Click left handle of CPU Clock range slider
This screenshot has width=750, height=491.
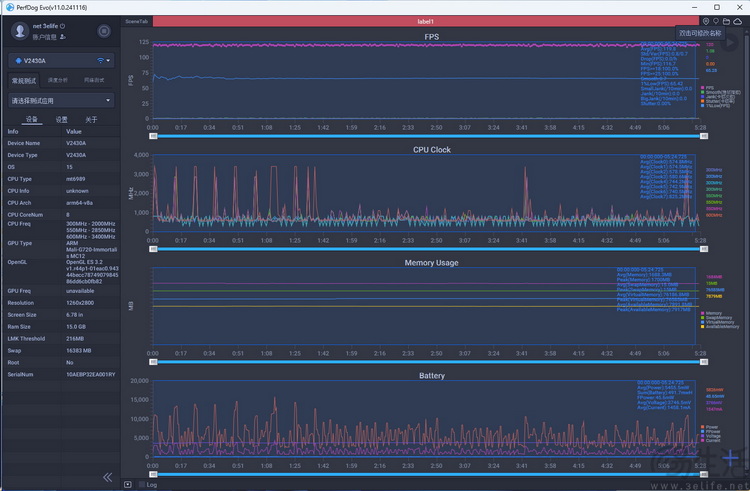pos(153,249)
